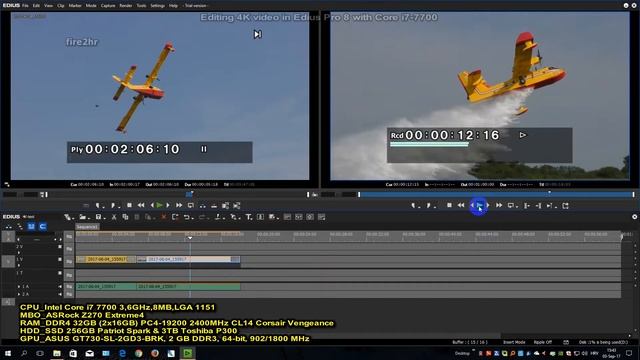Screen dimensions: 640x360
Task: Click Save Project icon in timeline toolbar
Action: (99, 217)
